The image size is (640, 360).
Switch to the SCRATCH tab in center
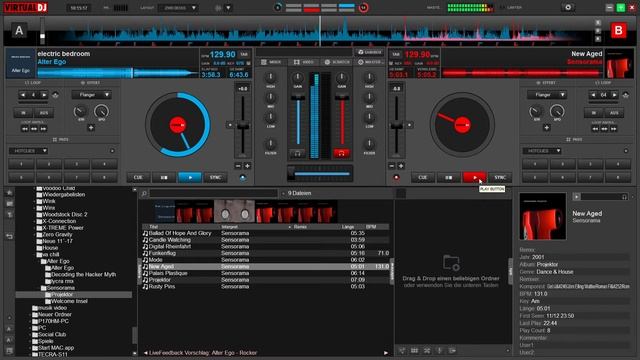point(337,62)
